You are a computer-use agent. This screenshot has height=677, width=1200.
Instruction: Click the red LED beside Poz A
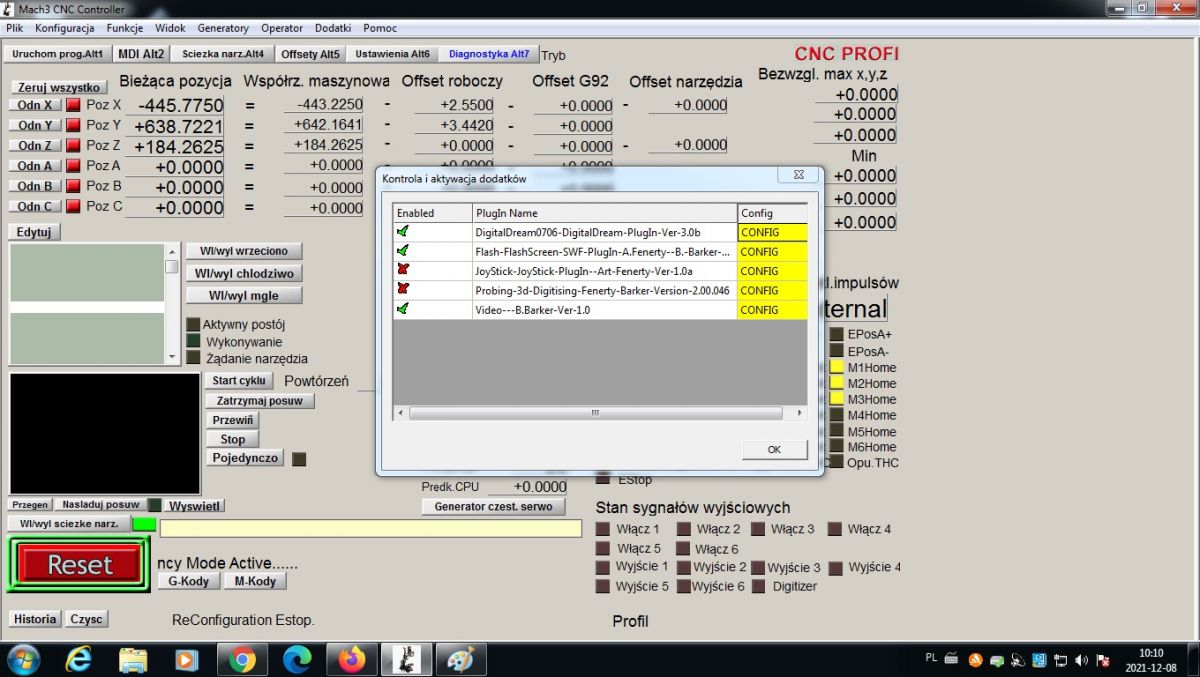pyautogui.click(x=72, y=166)
